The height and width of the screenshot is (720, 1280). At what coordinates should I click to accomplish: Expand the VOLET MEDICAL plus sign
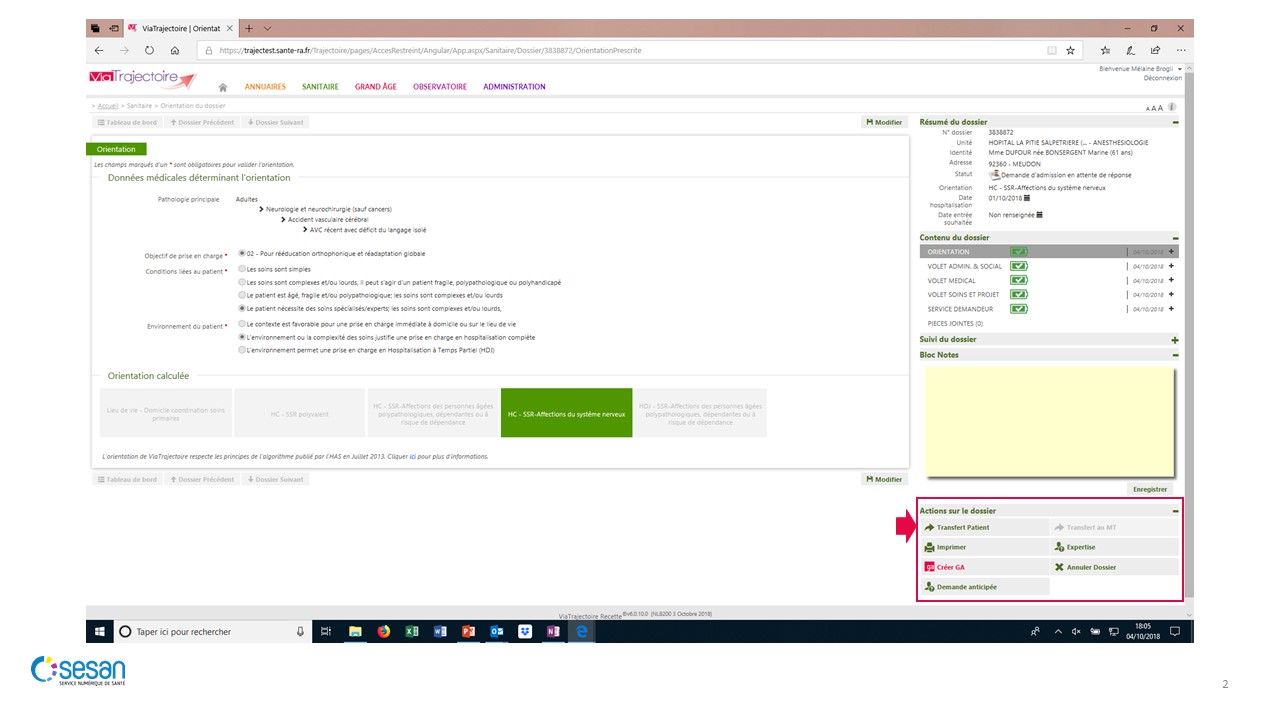click(x=1171, y=281)
